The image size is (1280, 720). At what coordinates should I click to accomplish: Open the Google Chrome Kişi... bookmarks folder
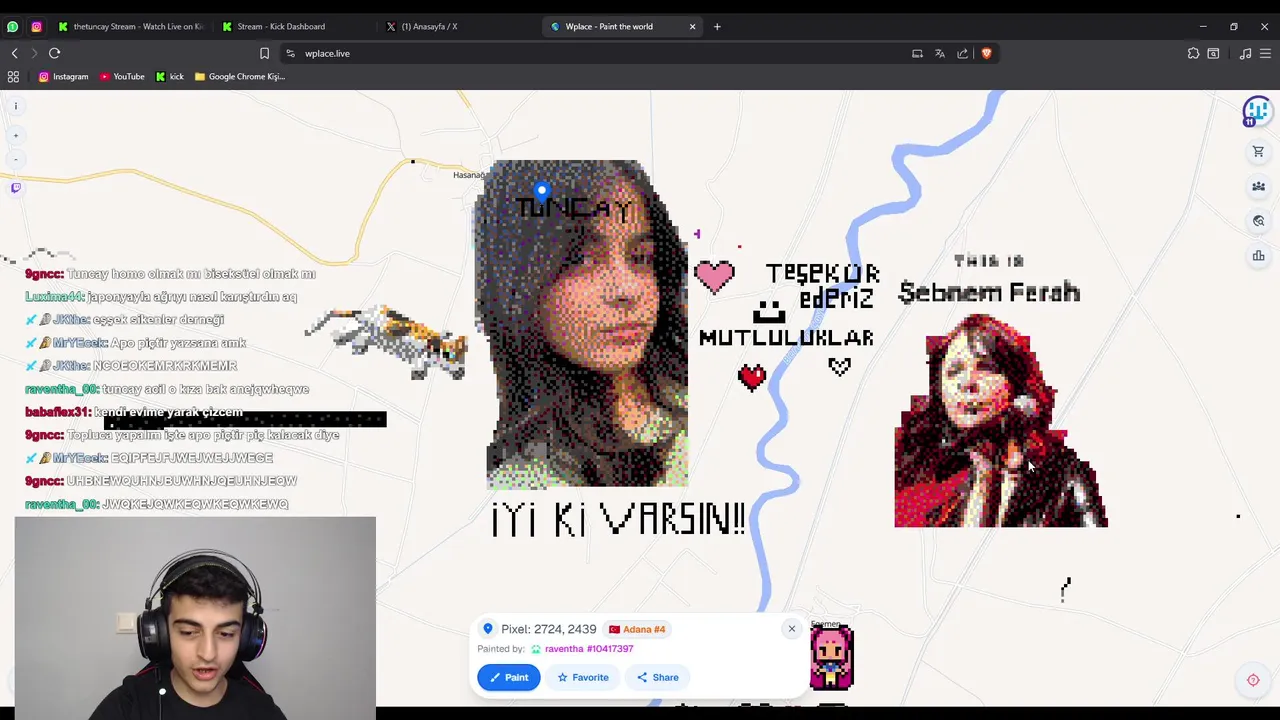pos(240,76)
